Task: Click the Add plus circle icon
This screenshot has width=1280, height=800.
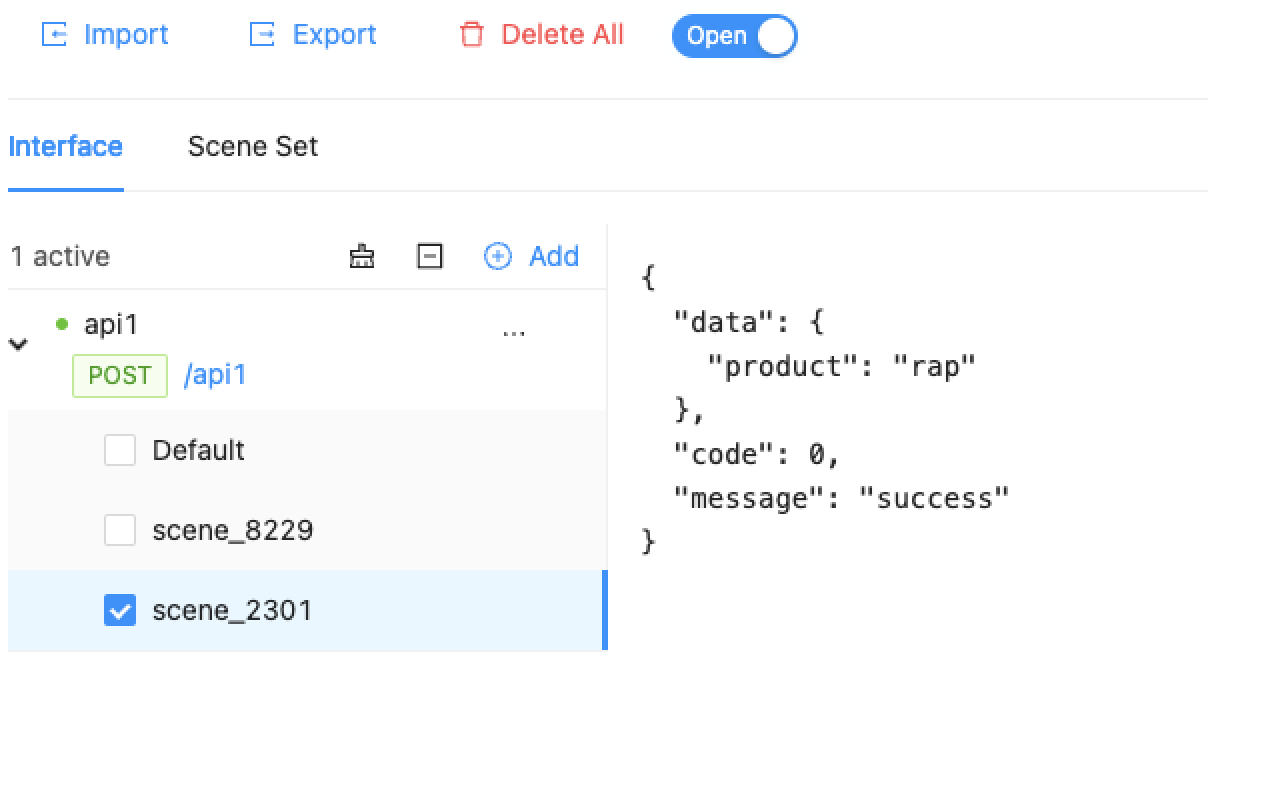Action: coord(497,257)
